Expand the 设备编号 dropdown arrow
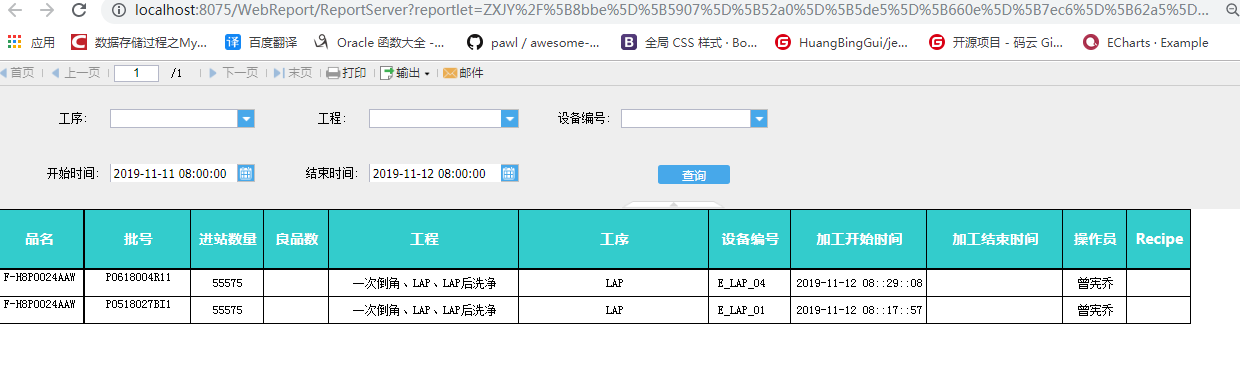This screenshot has width=1240, height=374. click(x=759, y=119)
